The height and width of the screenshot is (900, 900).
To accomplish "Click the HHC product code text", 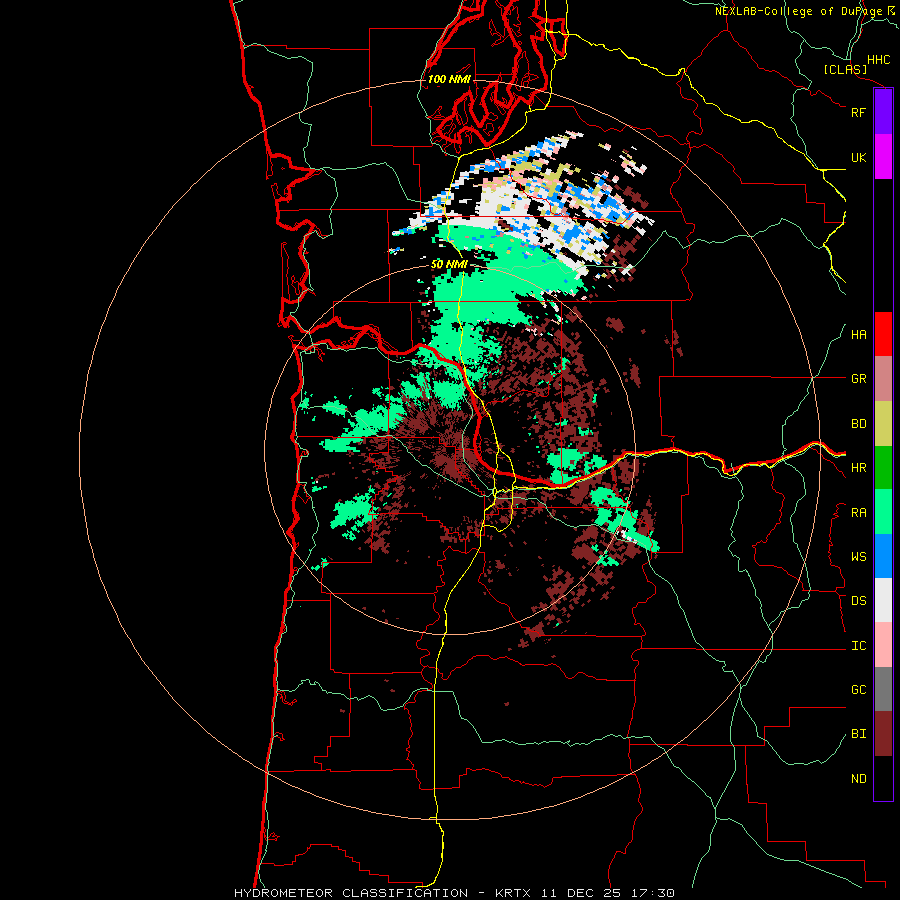I will pos(878,60).
